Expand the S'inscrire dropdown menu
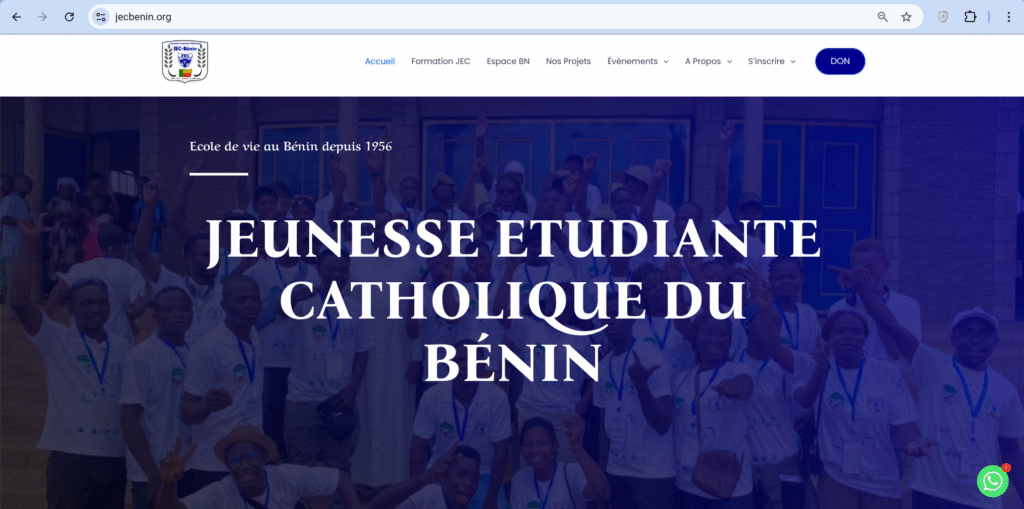The height and width of the screenshot is (509, 1024). click(771, 61)
